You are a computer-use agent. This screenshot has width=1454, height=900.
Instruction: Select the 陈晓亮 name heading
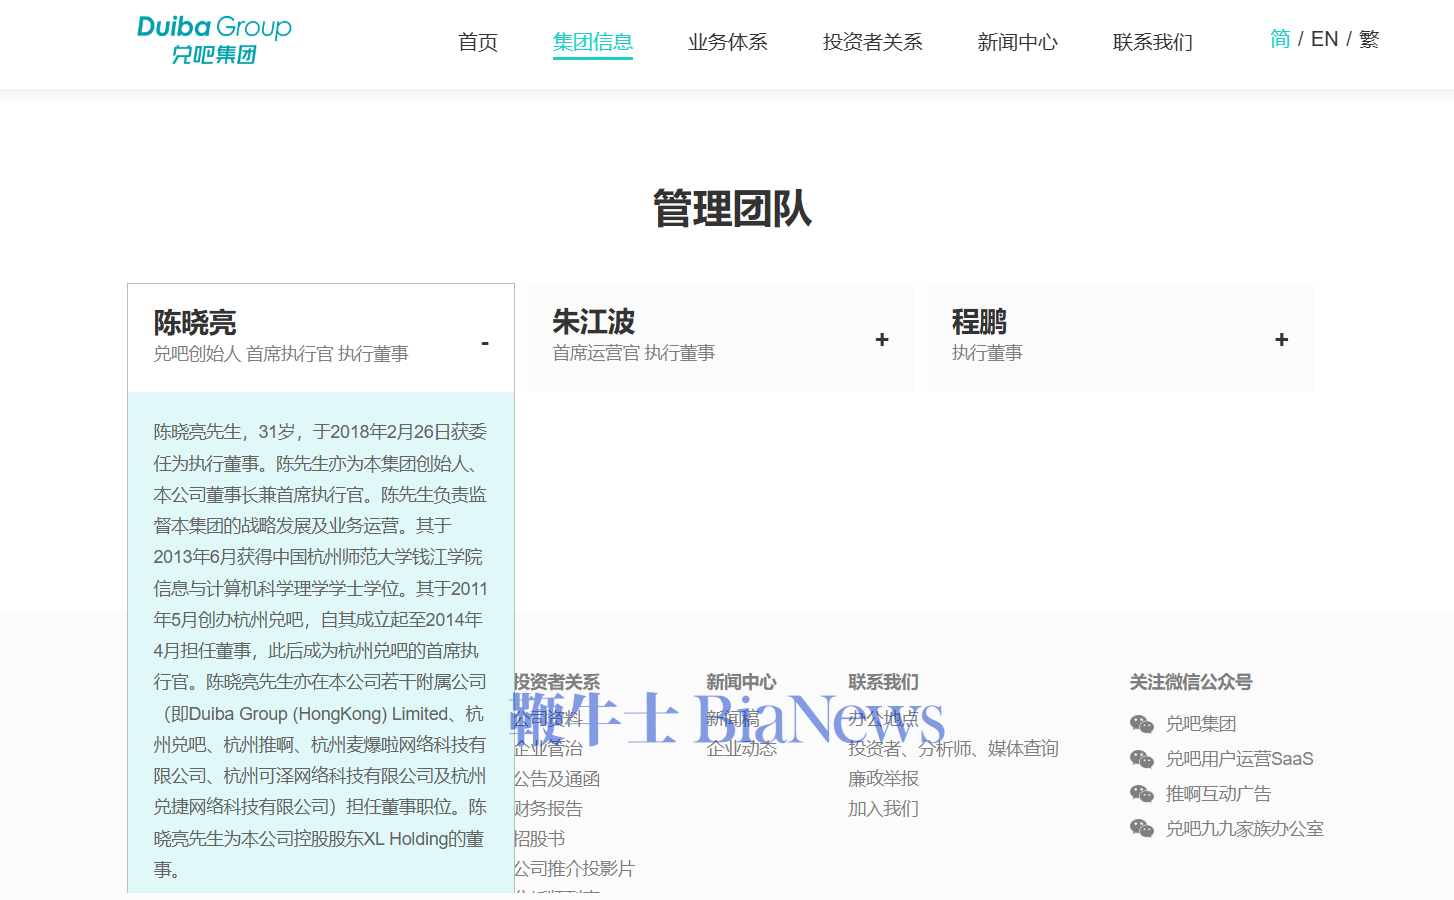point(195,322)
